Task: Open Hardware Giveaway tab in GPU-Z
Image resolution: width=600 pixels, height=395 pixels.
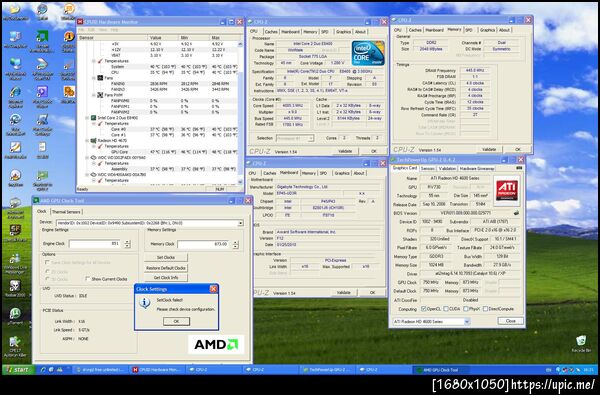Action: pyautogui.click(x=476, y=168)
